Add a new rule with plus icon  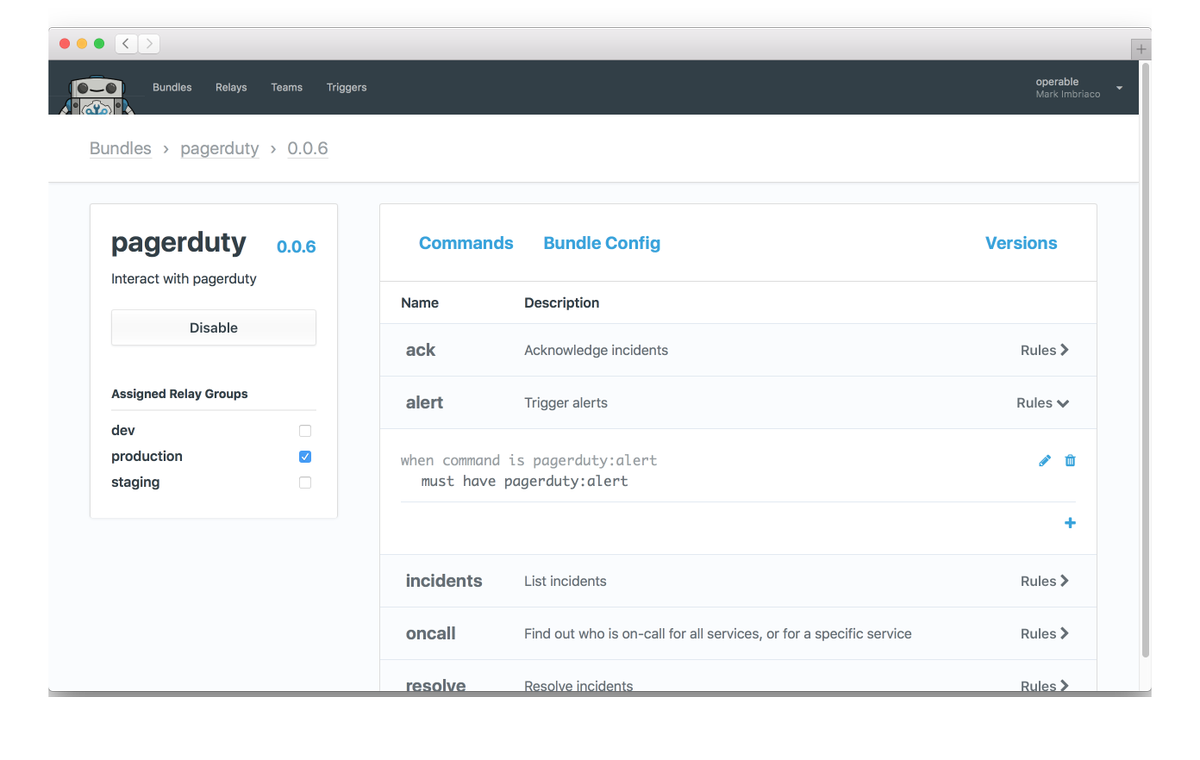point(1070,523)
